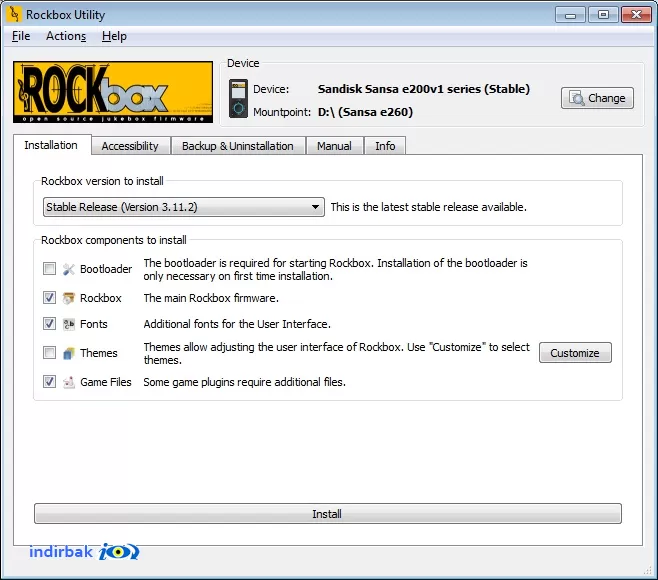Click the Rockbox firmware package icon
Screen dimensions: 658x580
tap(68, 298)
